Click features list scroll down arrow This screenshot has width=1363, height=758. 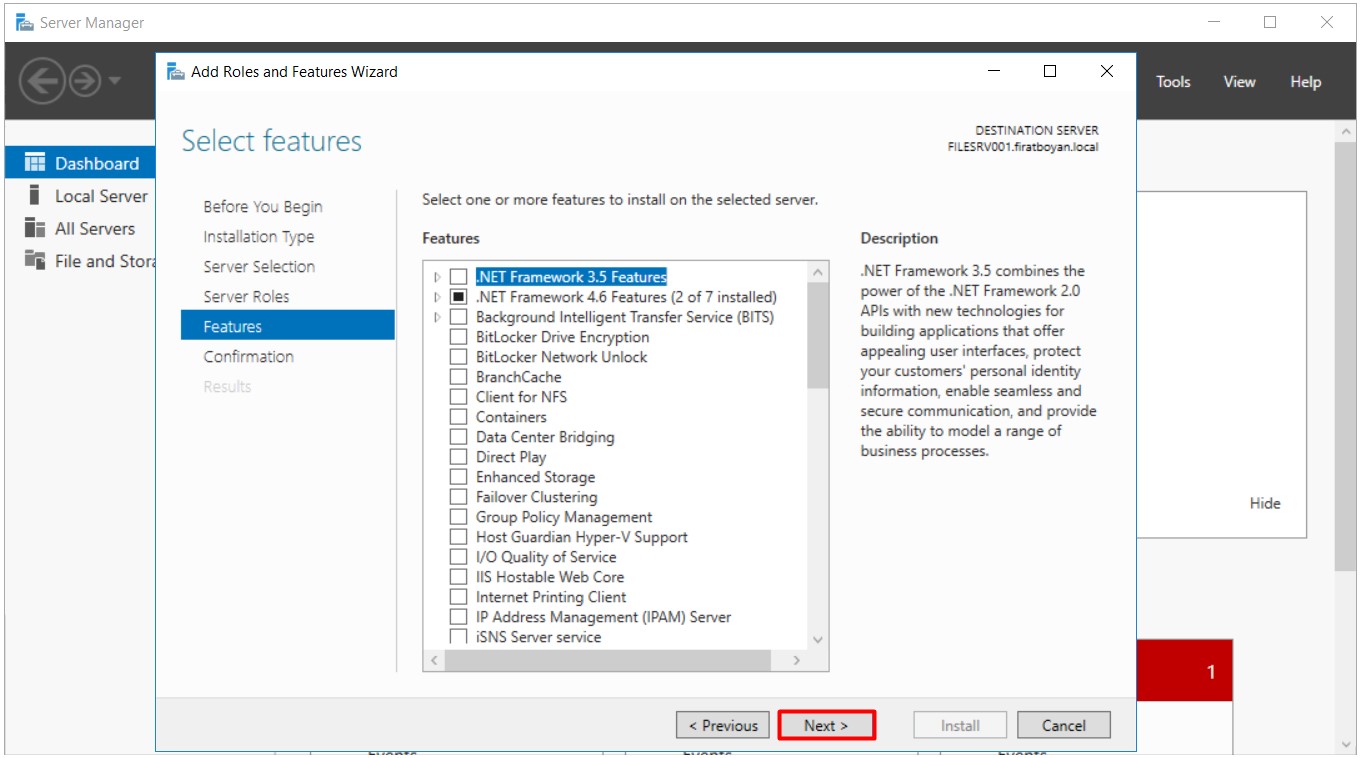818,640
